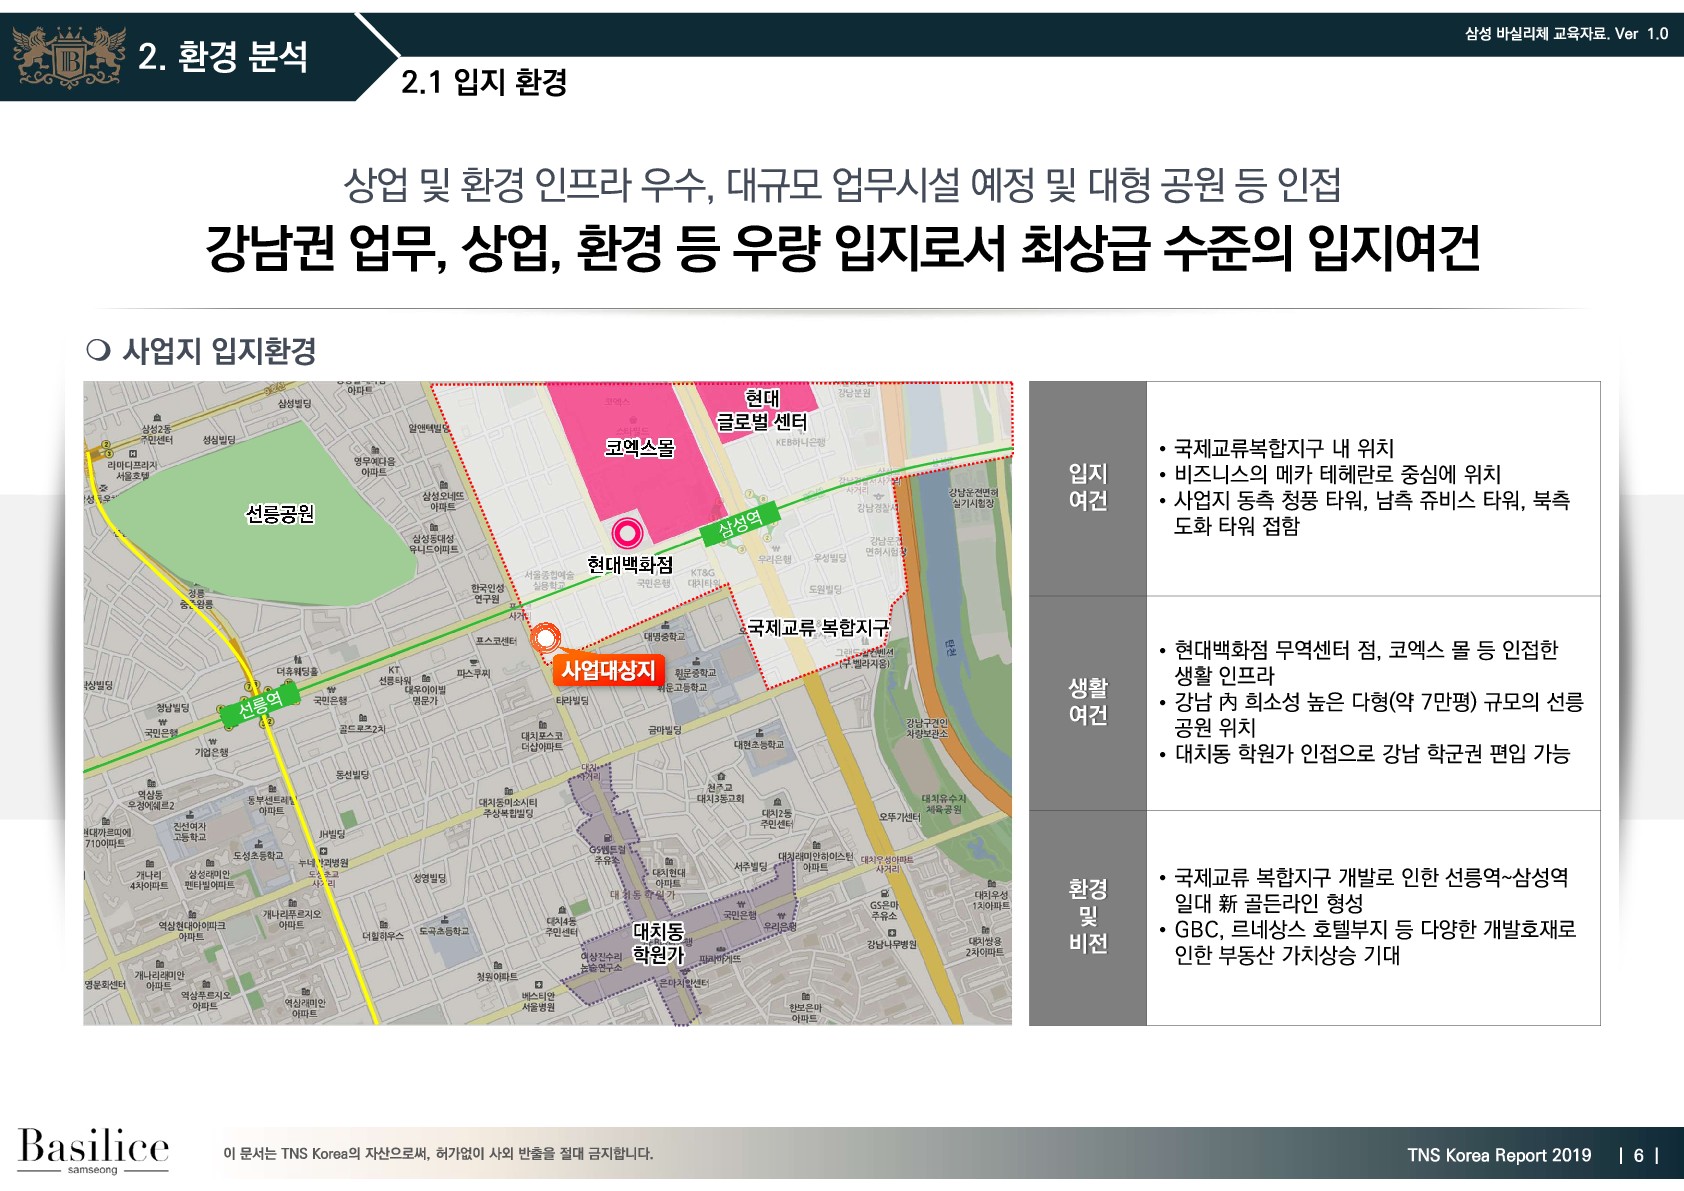
Task: Click the green 삼성역 station badge
Action: (740, 523)
